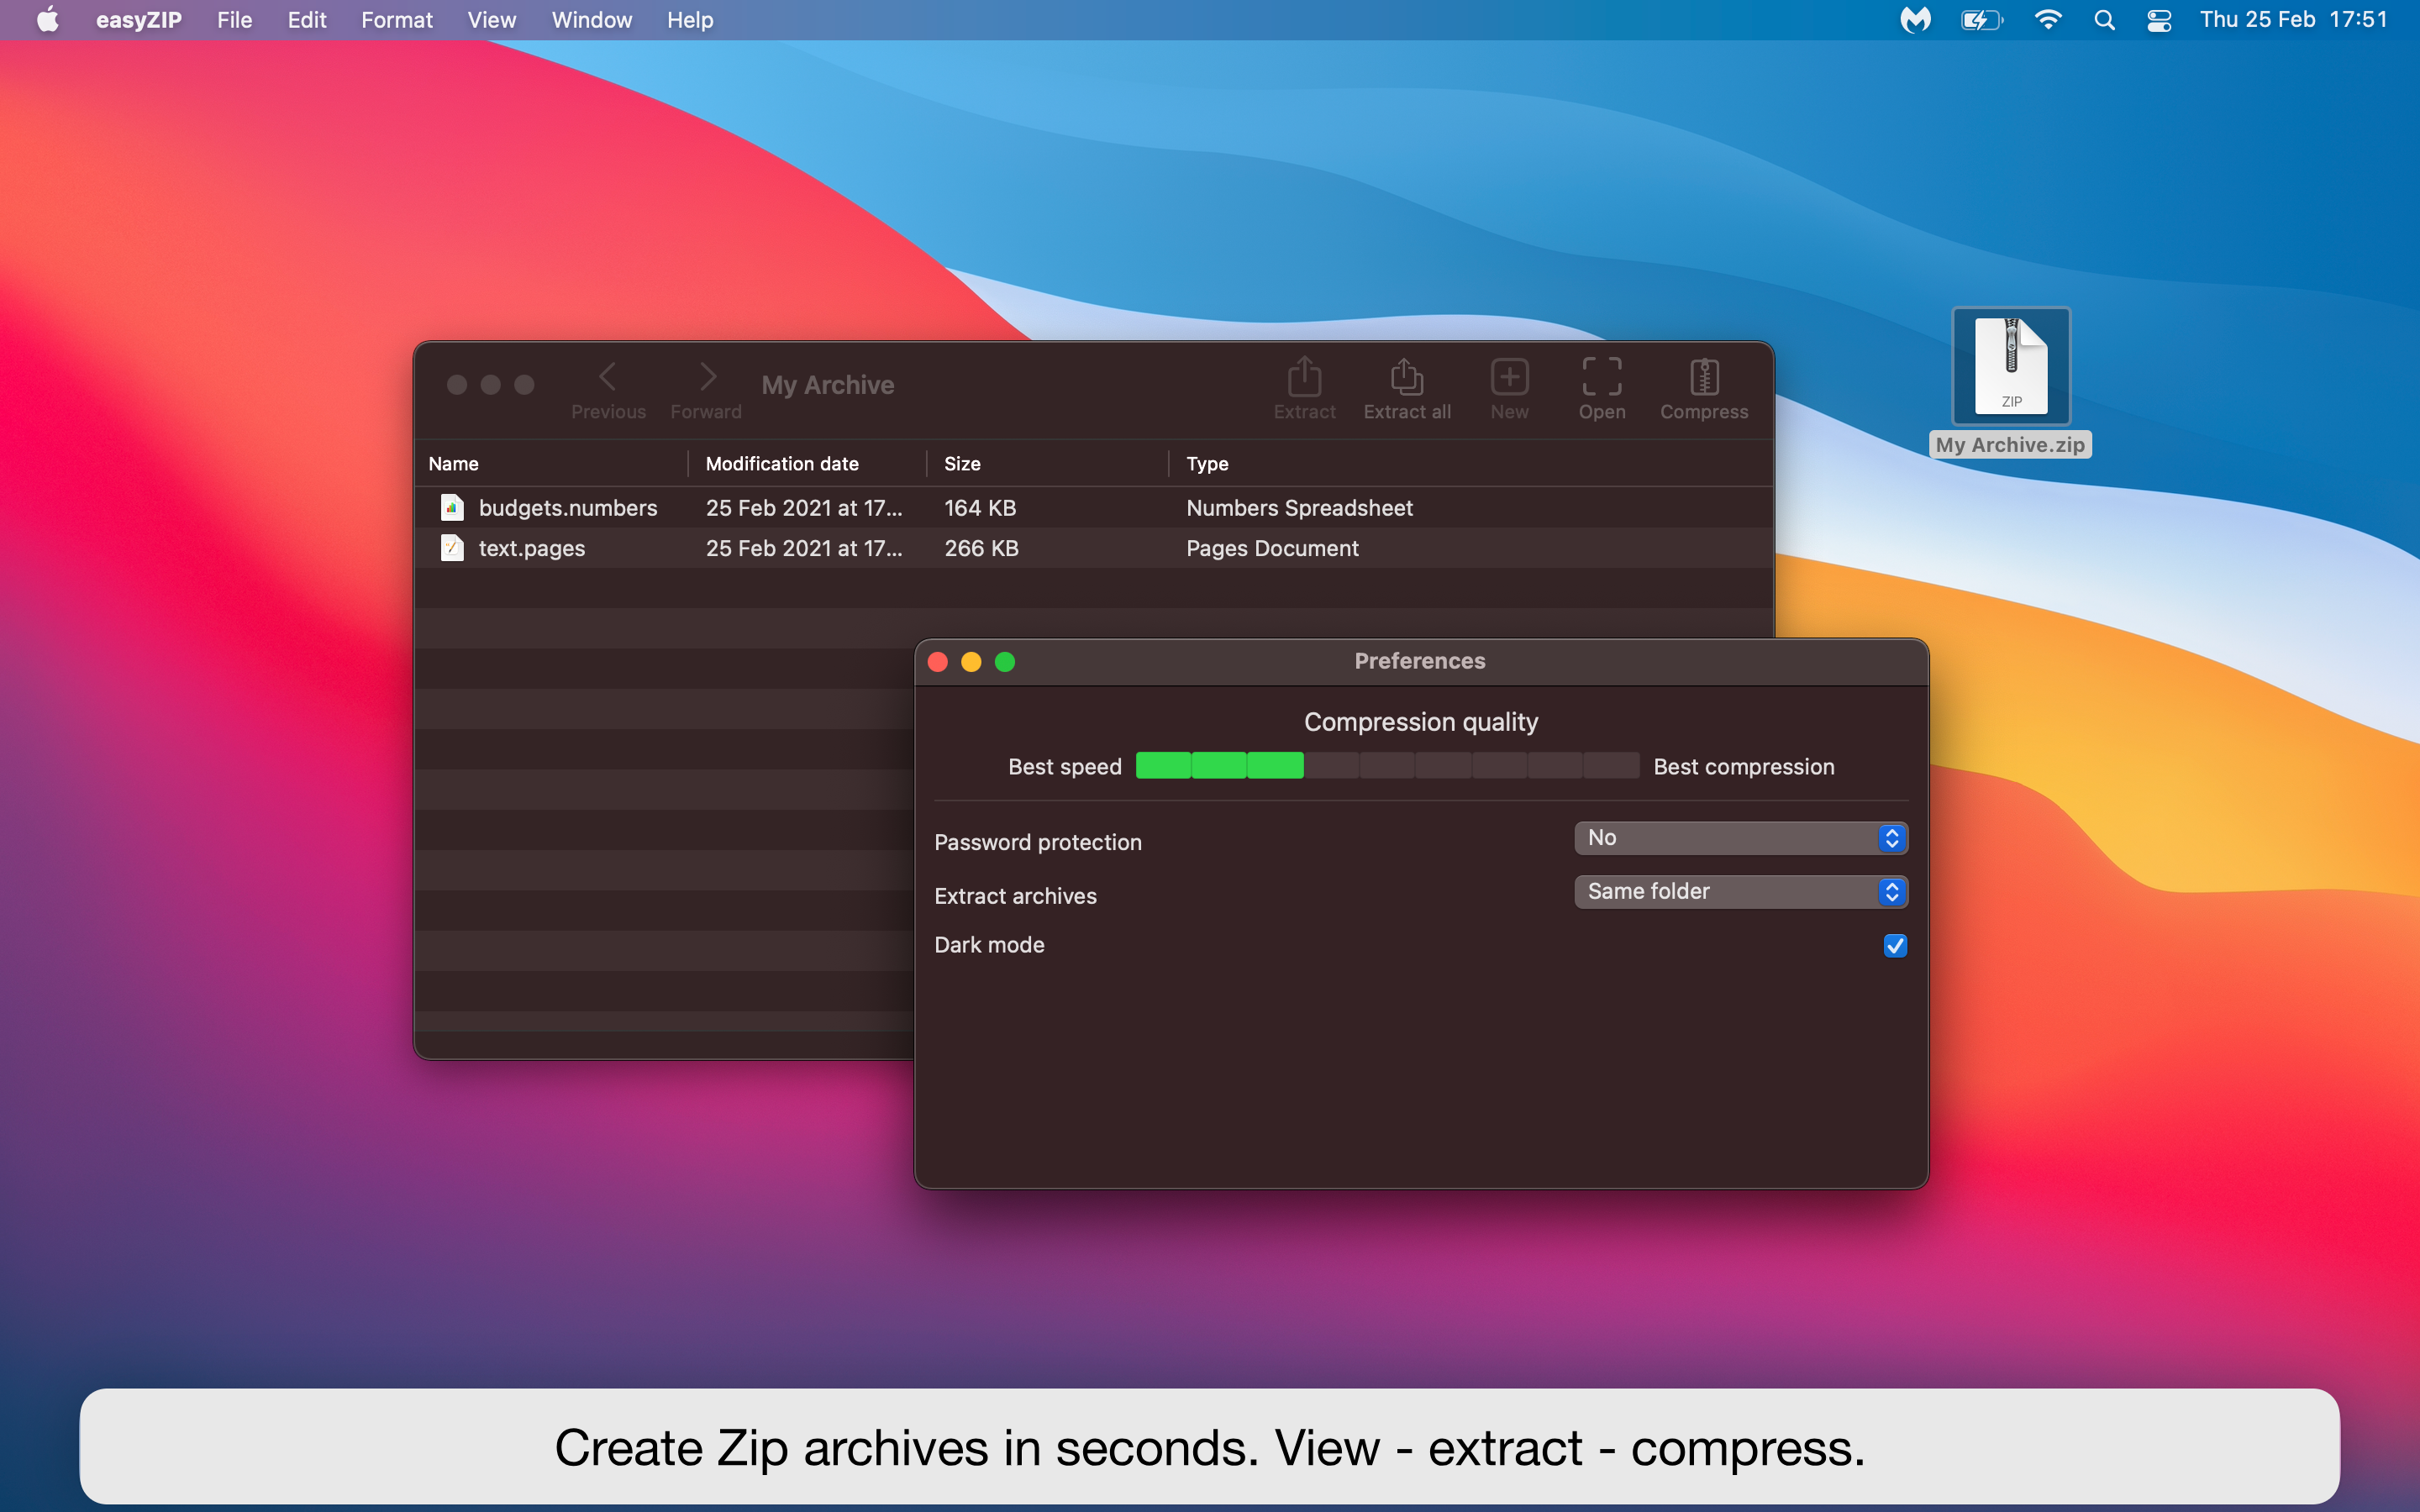2420x1512 pixels.
Task: Open the File menu
Action: coord(234,20)
